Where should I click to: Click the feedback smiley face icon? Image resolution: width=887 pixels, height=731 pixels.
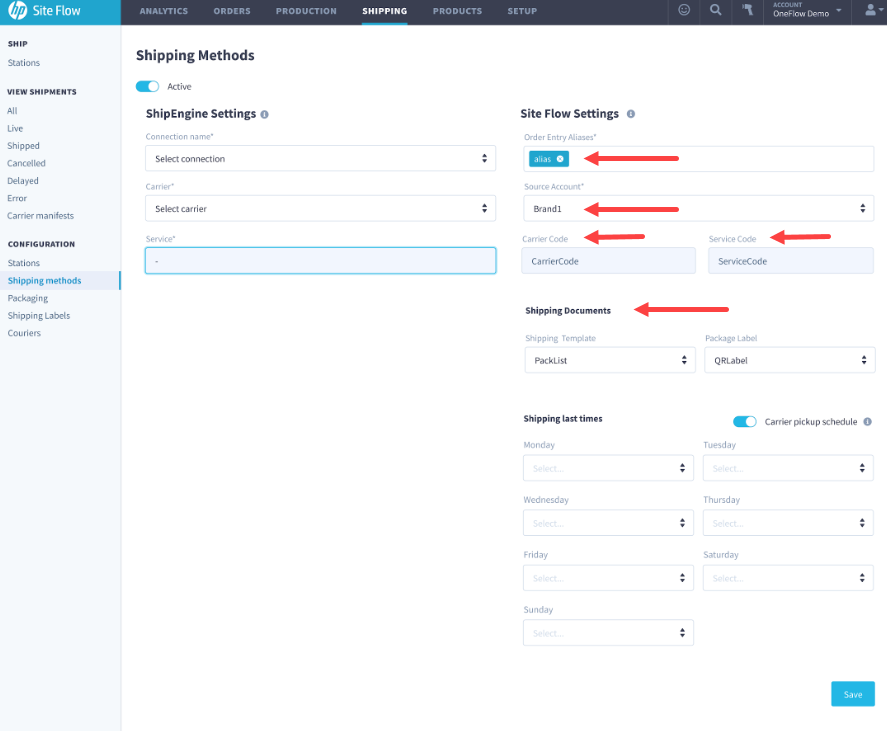684,10
